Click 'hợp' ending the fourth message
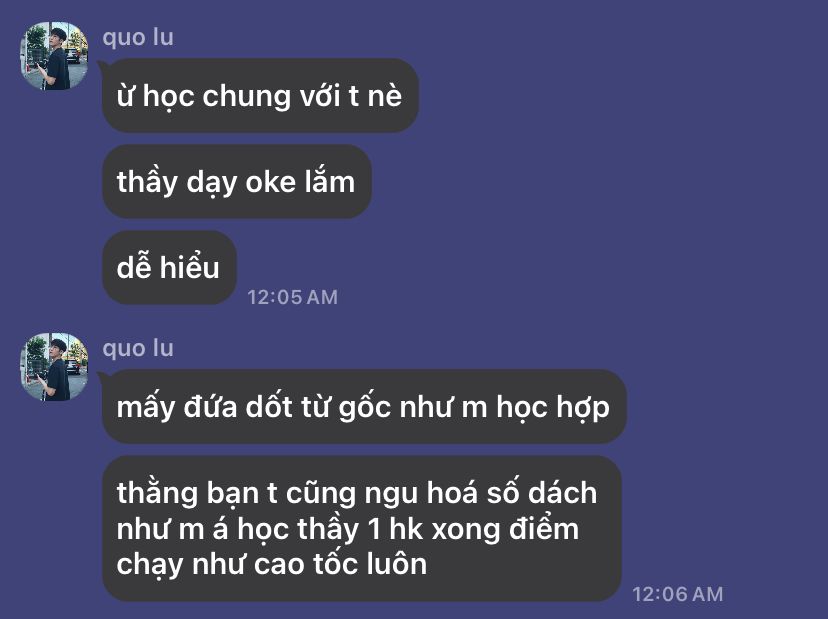 [x=583, y=408]
